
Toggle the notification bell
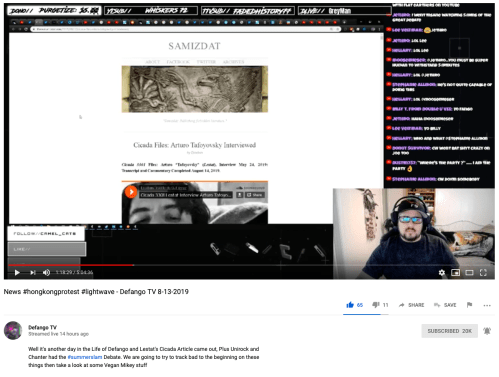click(487, 331)
